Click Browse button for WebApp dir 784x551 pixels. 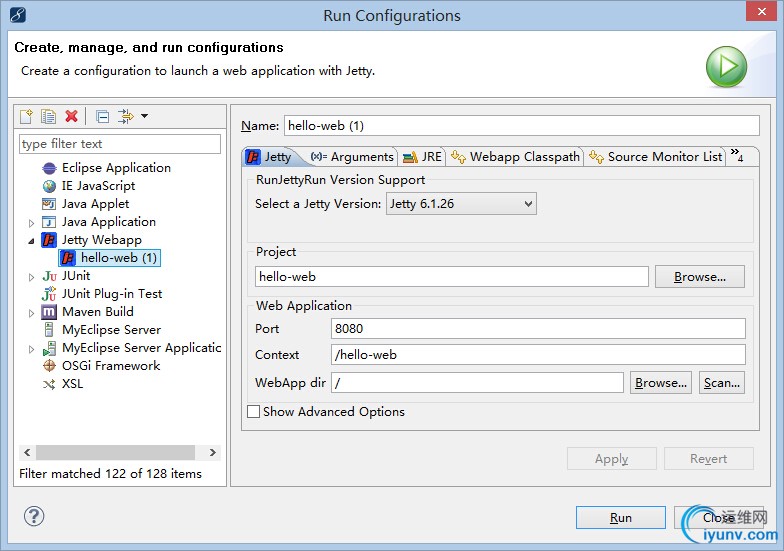660,382
